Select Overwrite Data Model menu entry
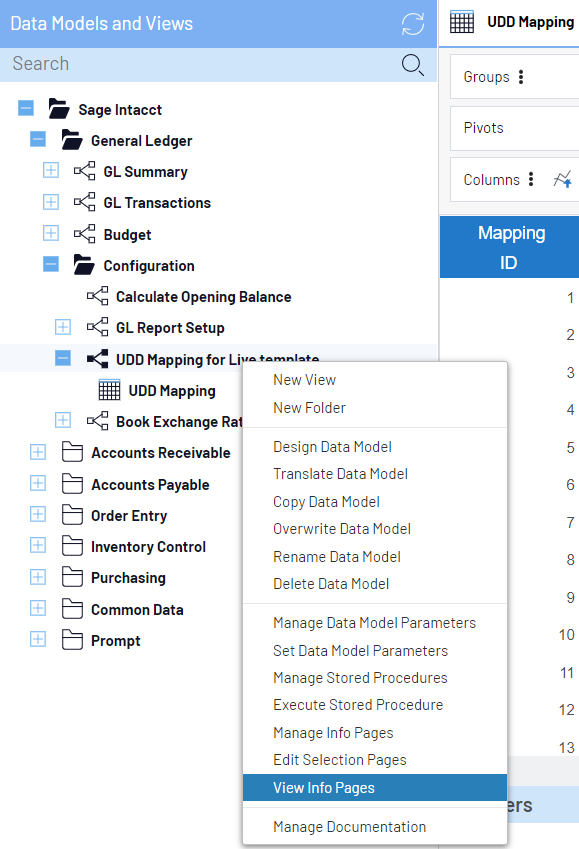This screenshot has width=579, height=849. 375,529
